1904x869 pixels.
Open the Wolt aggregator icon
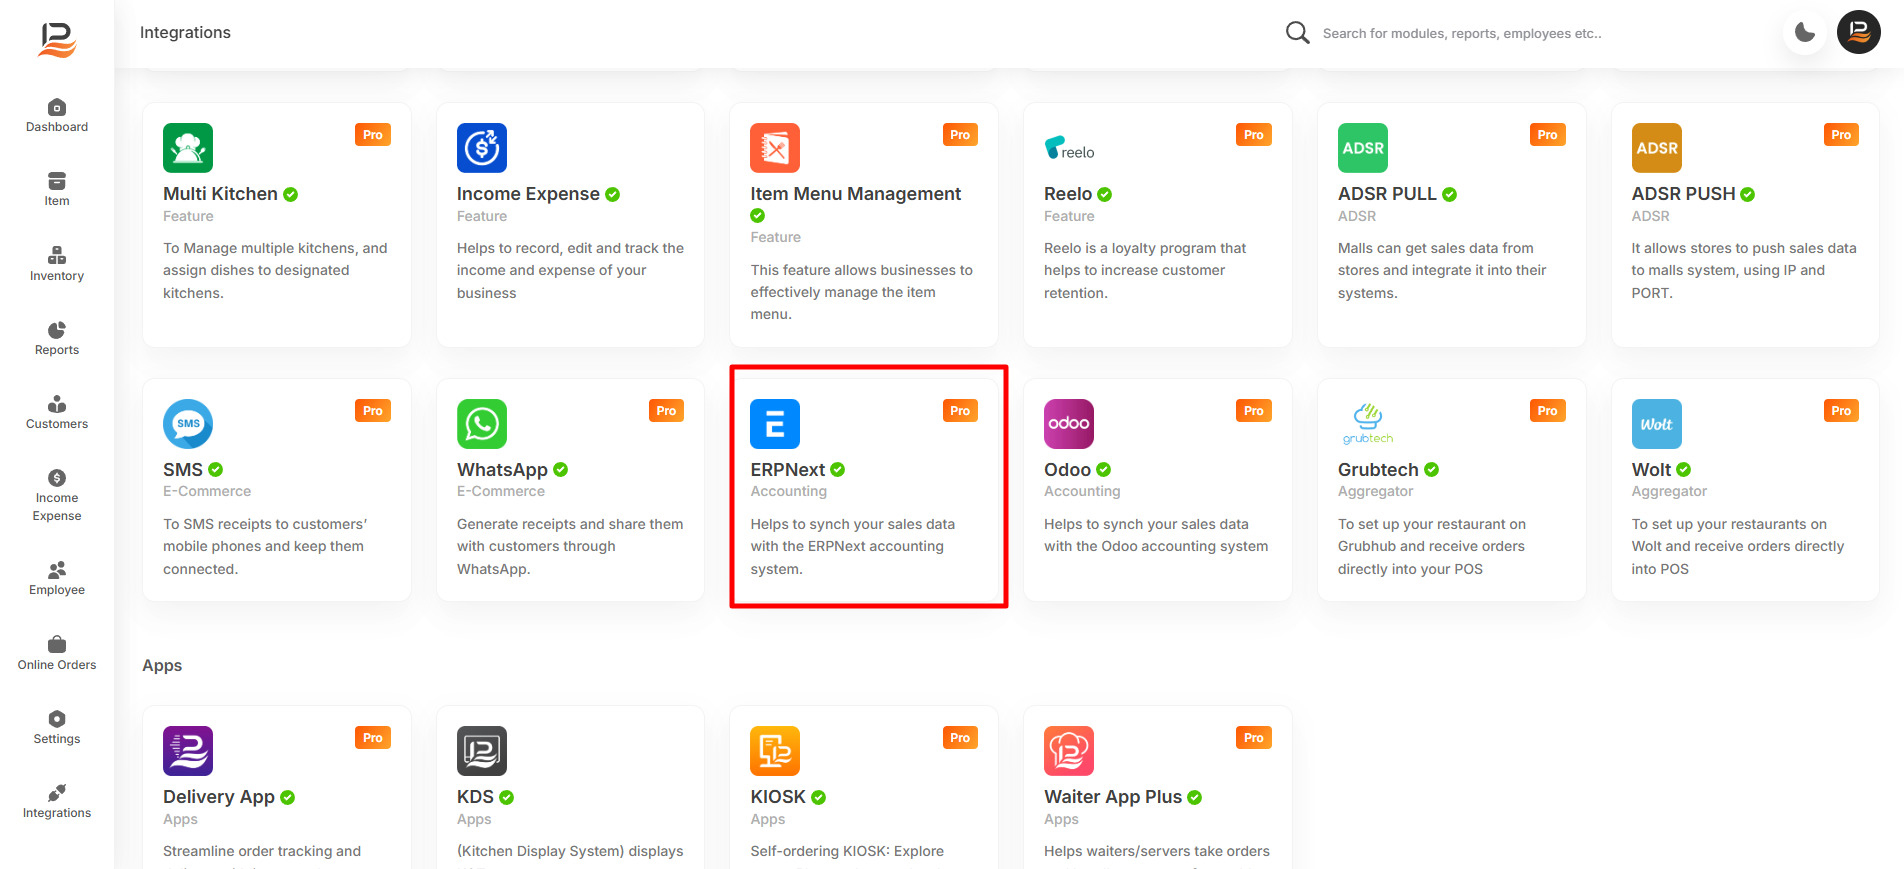click(x=1656, y=424)
